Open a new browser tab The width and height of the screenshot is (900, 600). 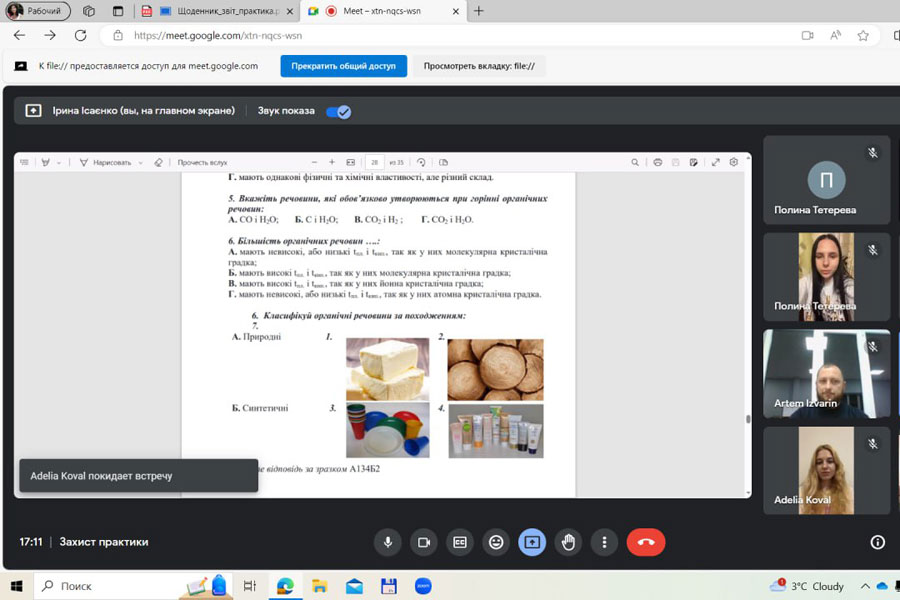tap(479, 11)
